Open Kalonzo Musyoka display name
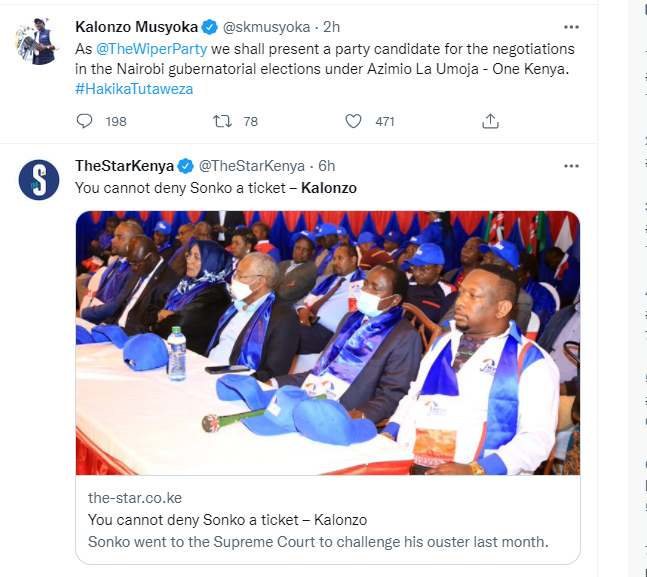Viewport: 647px width, 577px height. pos(136,27)
